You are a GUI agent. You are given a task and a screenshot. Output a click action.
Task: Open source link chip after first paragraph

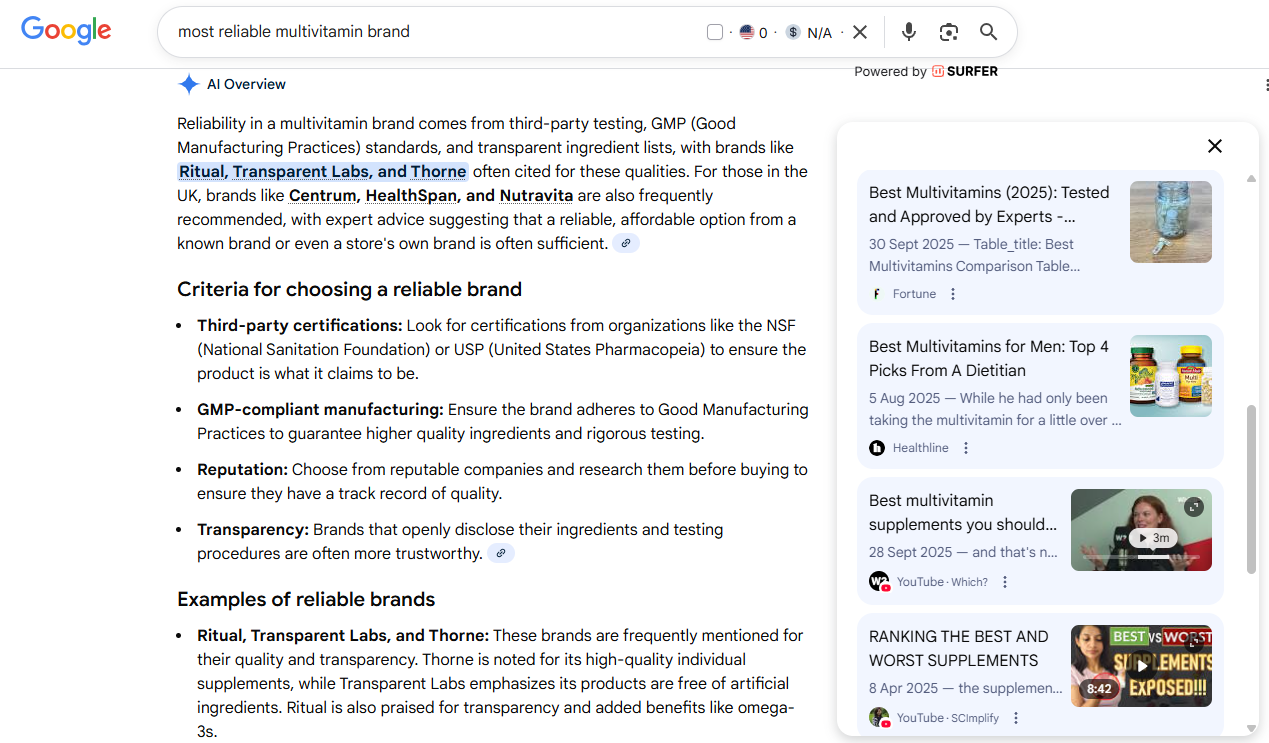pyautogui.click(x=626, y=243)
